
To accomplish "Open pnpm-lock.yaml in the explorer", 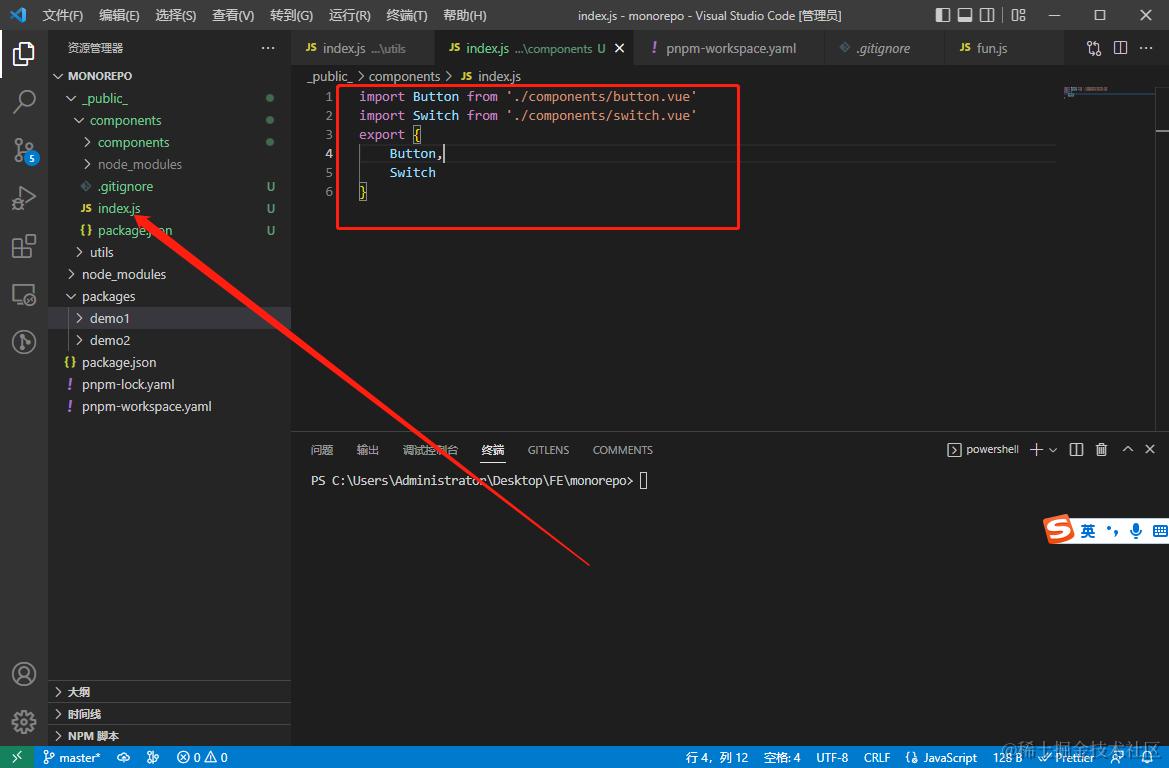I will click(x=169, y=384).
